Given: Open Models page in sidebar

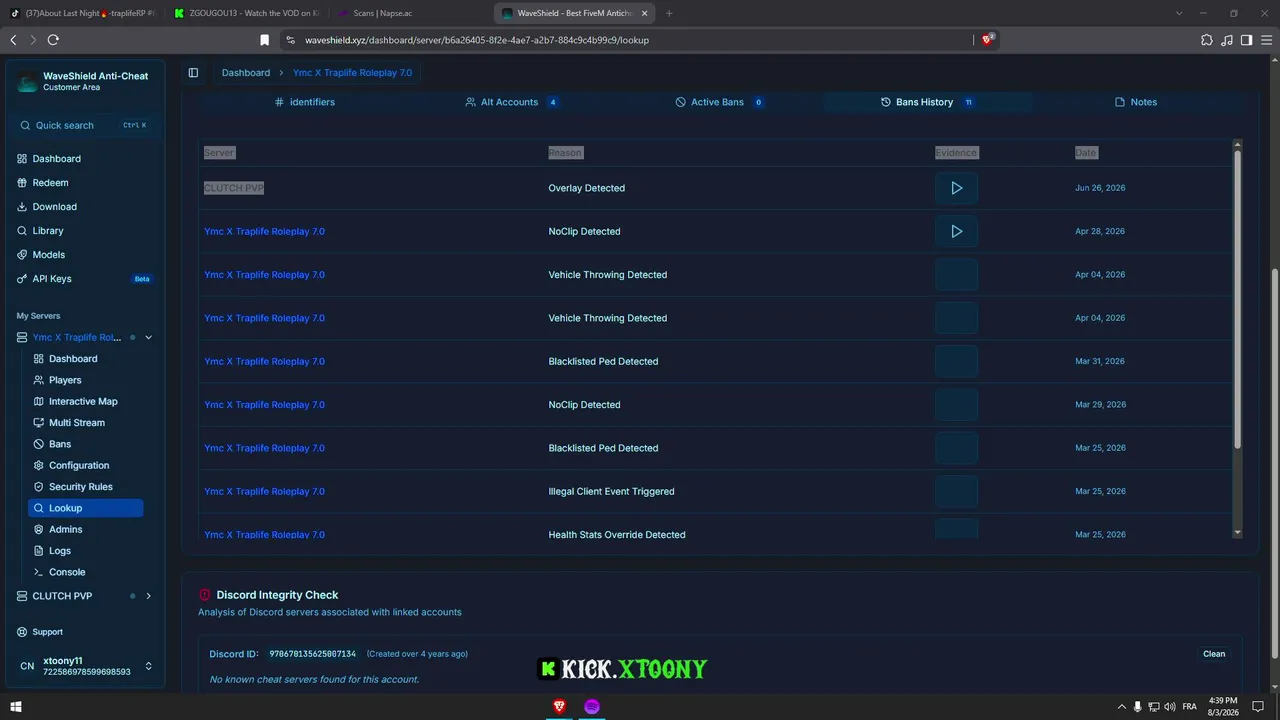Looking at the screenshot, I should click(48, 255).
